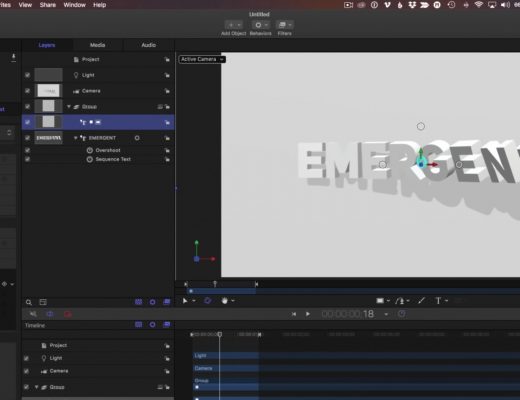520x400 pixels.
Task: Toggle Camera checkbox in the Timeline list
Action: 26,371
